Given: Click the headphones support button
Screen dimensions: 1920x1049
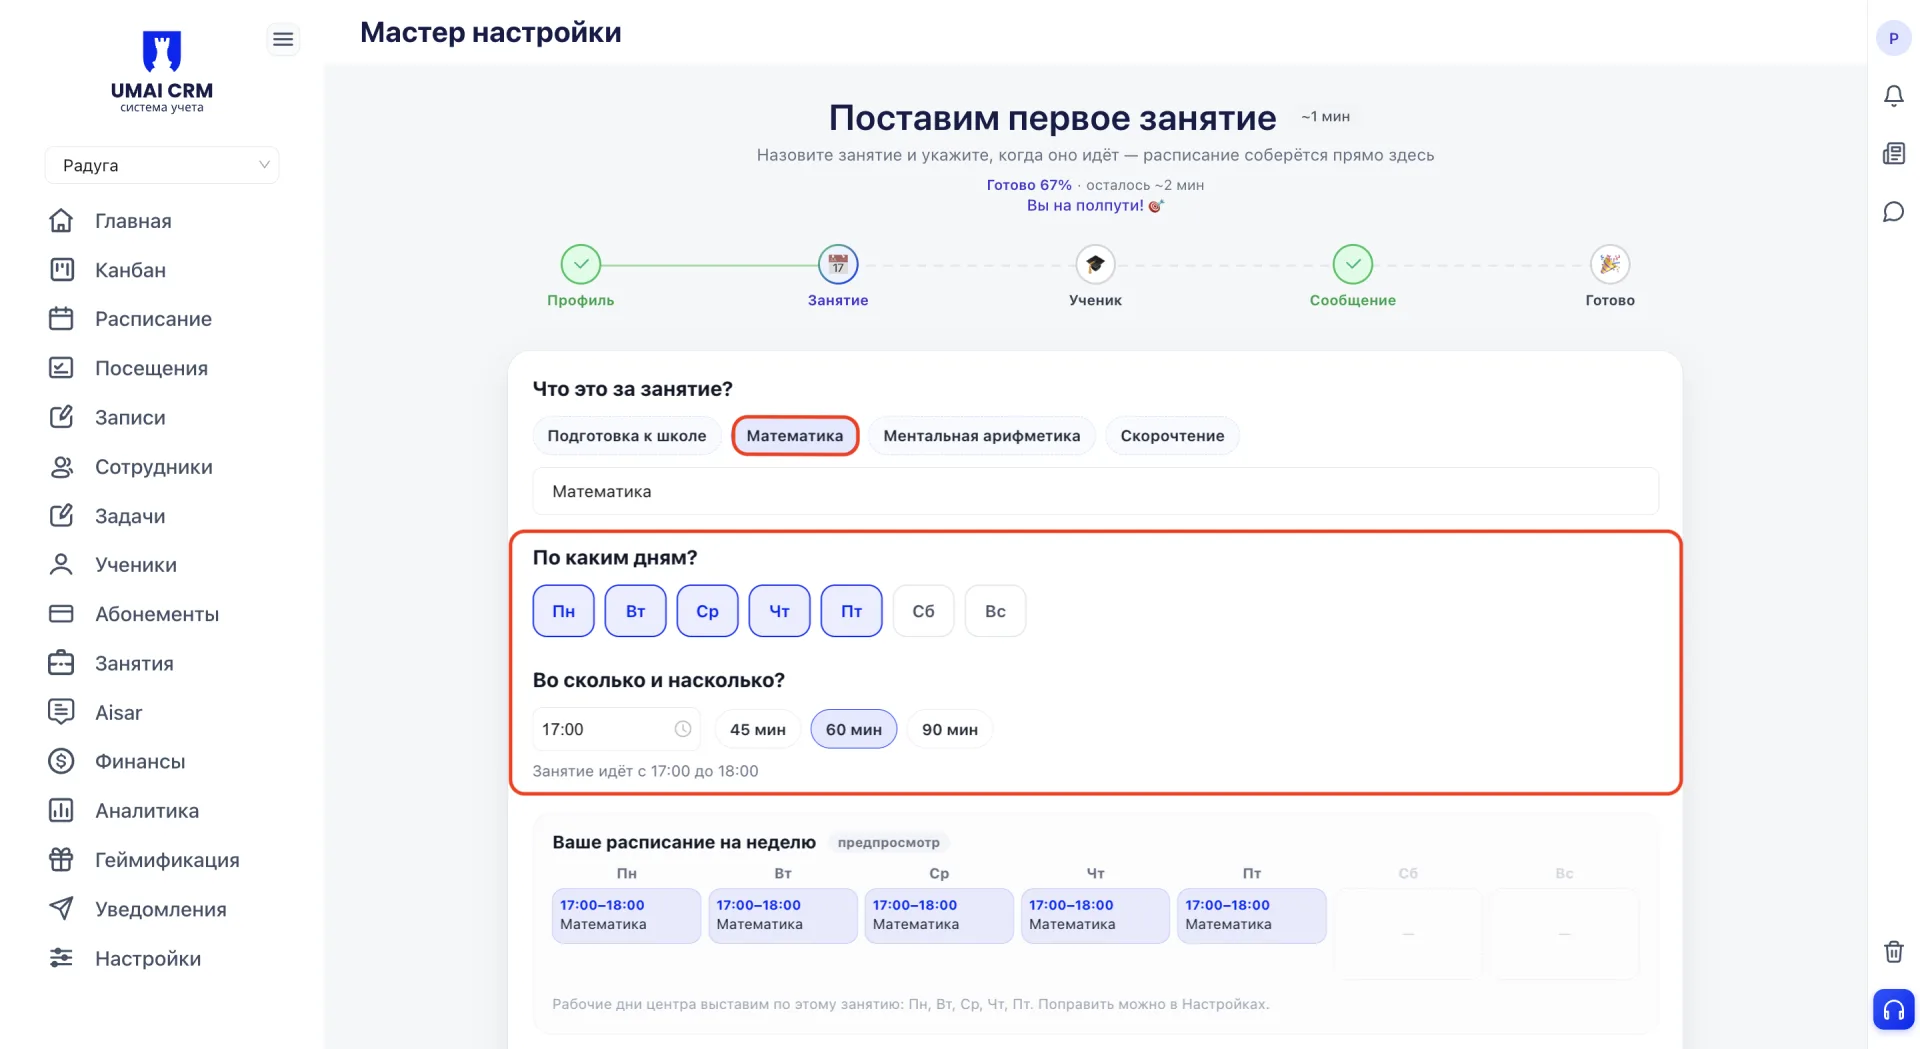Looking at the screenshot, I should [x=1893, y=1009].
